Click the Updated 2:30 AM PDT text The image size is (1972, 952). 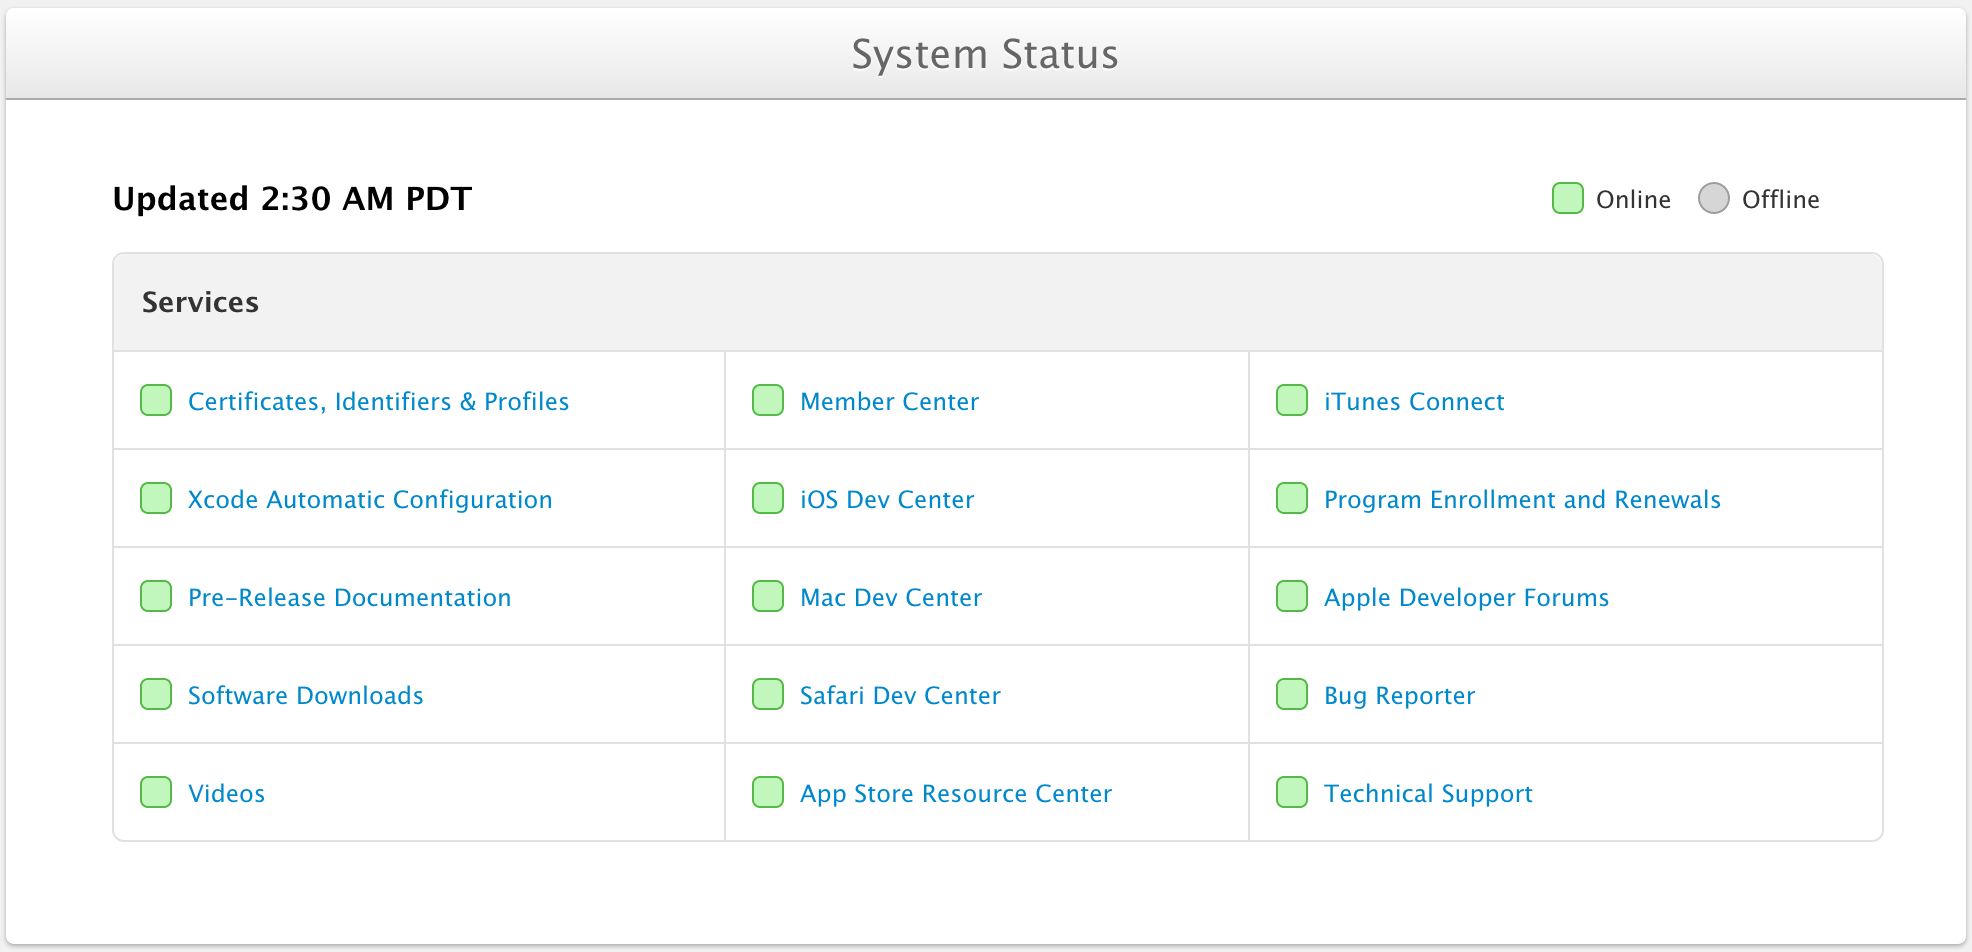pyautogui.click(x=292, y=199)
